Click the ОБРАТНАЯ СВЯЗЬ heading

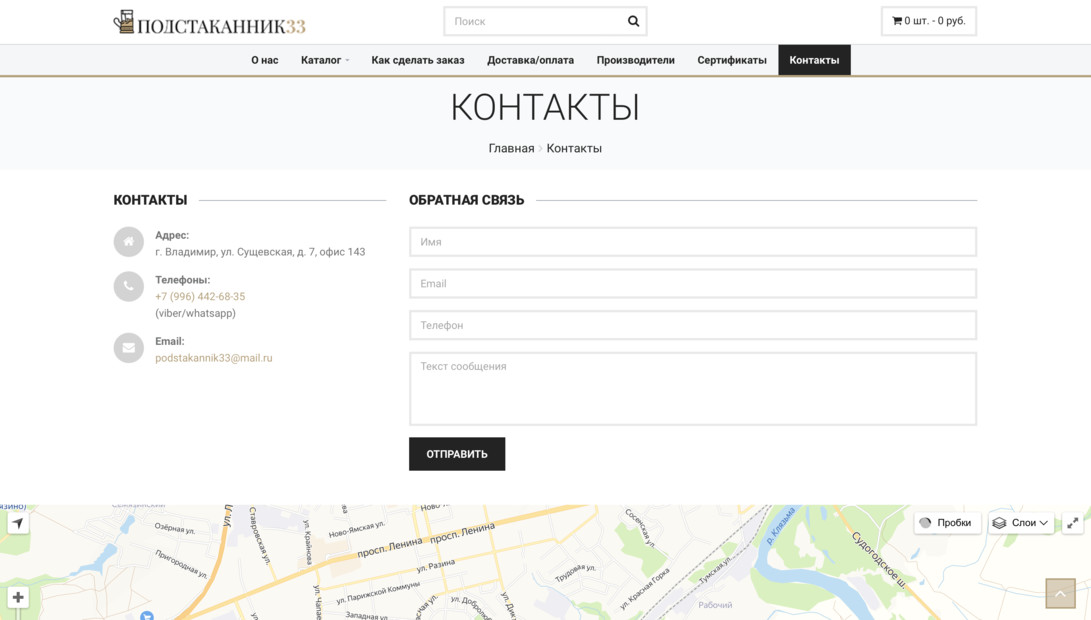point(466,200)
